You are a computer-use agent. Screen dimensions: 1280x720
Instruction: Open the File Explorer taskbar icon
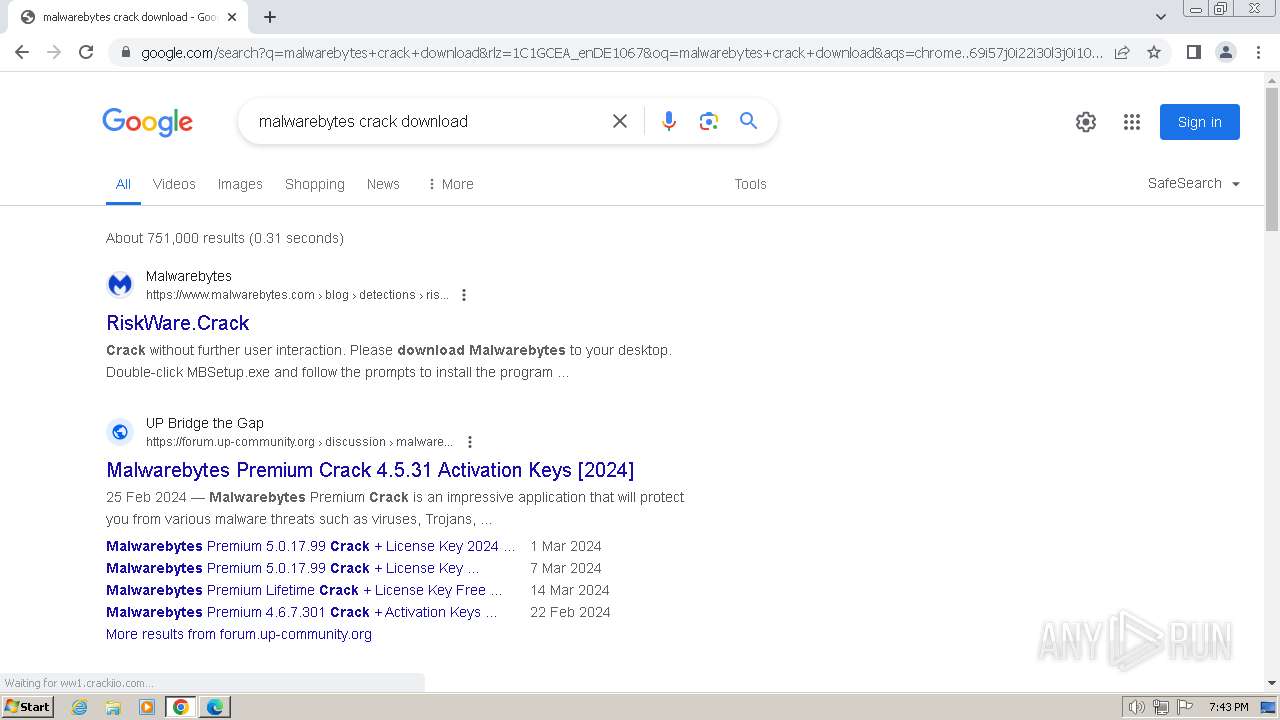[113, 707]
